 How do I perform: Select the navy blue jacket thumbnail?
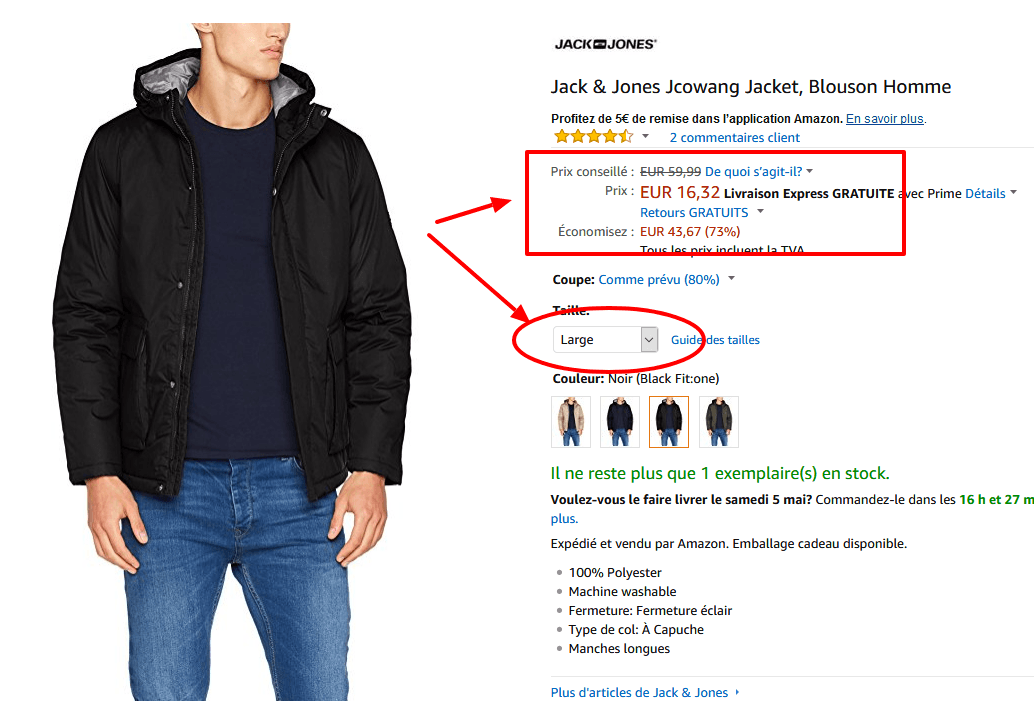(618, 421)
